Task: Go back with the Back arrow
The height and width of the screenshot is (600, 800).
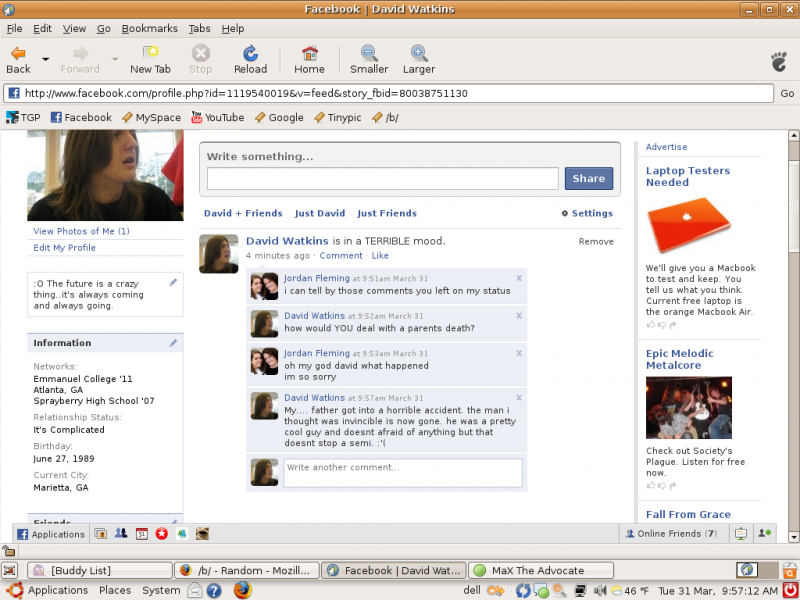Action: (18, 60)
